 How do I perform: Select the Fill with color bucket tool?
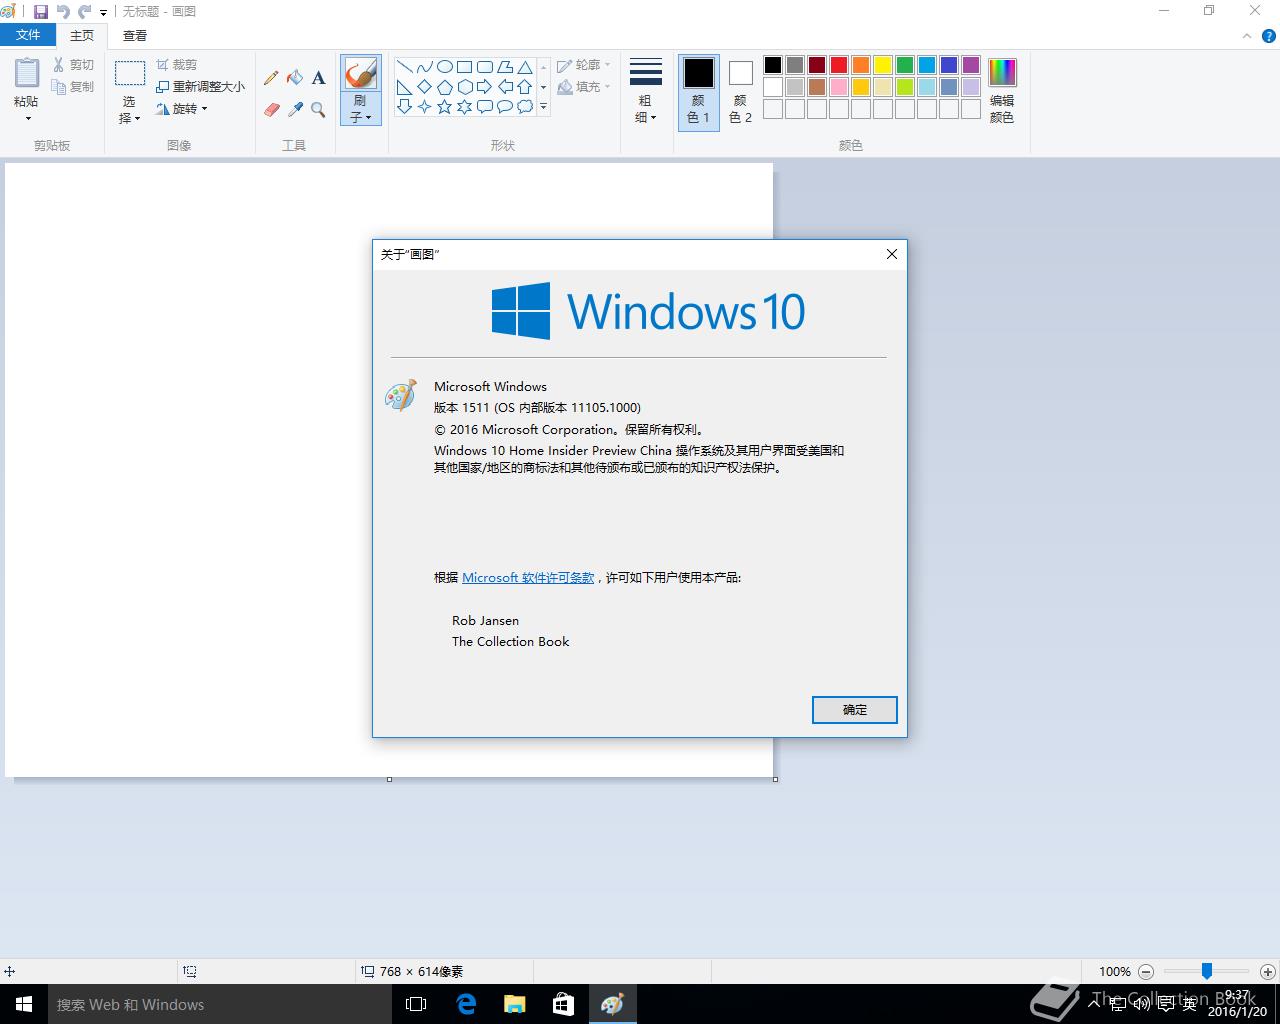tap(295, 77)
